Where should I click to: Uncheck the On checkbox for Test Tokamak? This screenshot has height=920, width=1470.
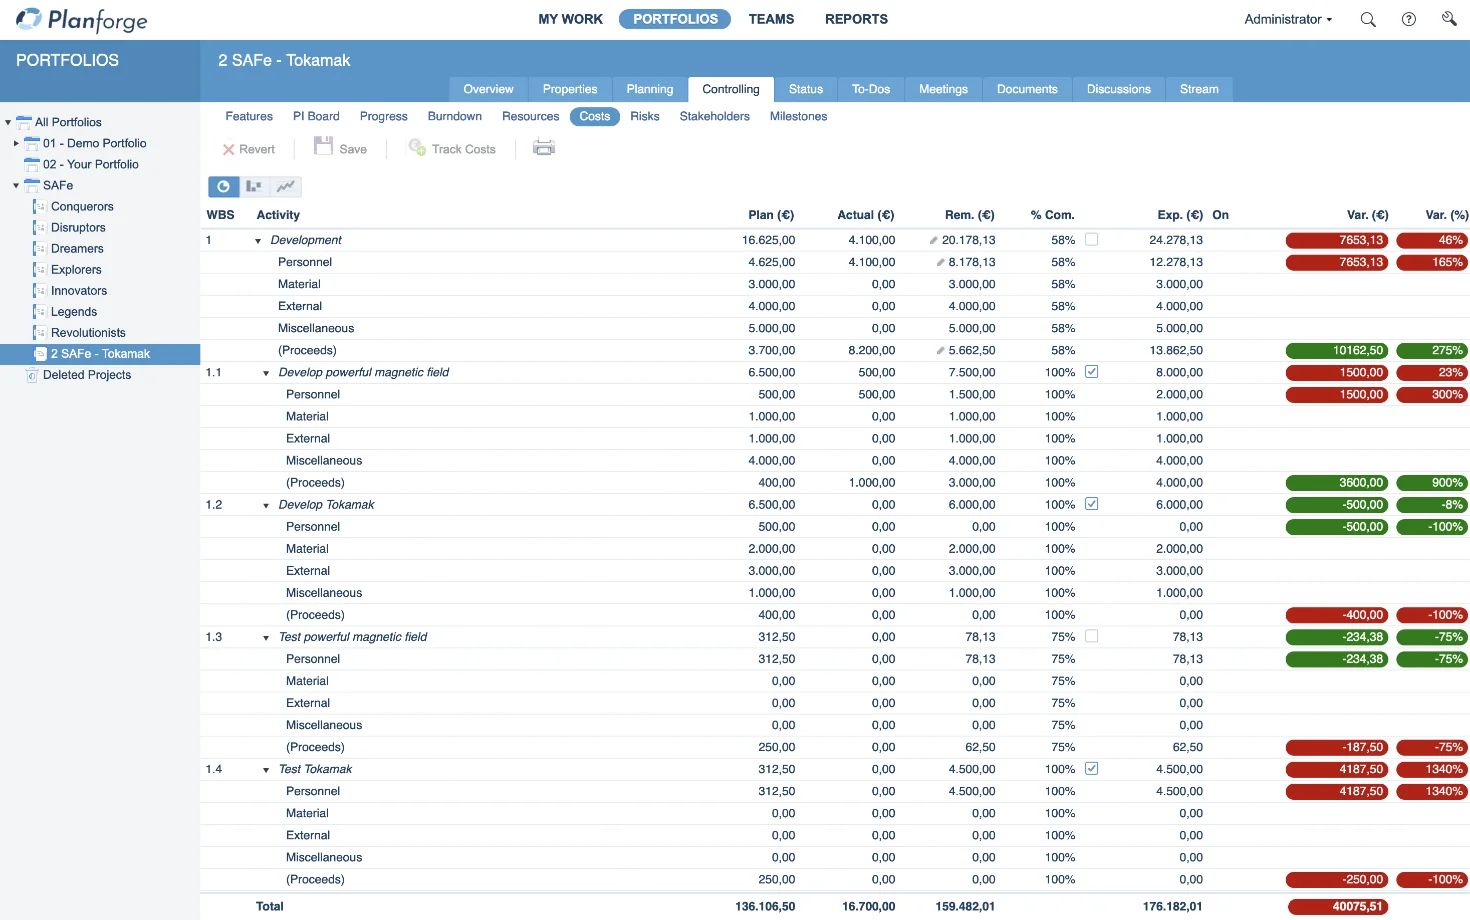pyautogui.click(x=1091, y=768)
